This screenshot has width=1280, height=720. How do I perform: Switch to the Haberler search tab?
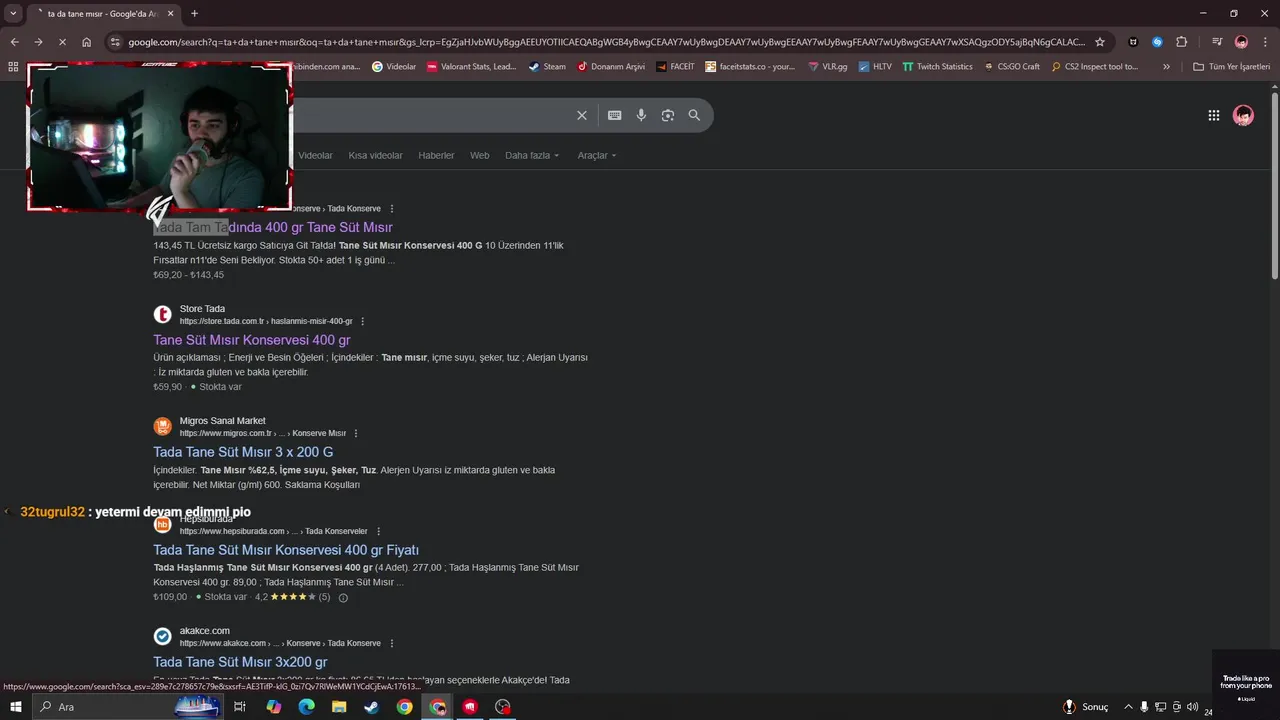click(436, 155)
